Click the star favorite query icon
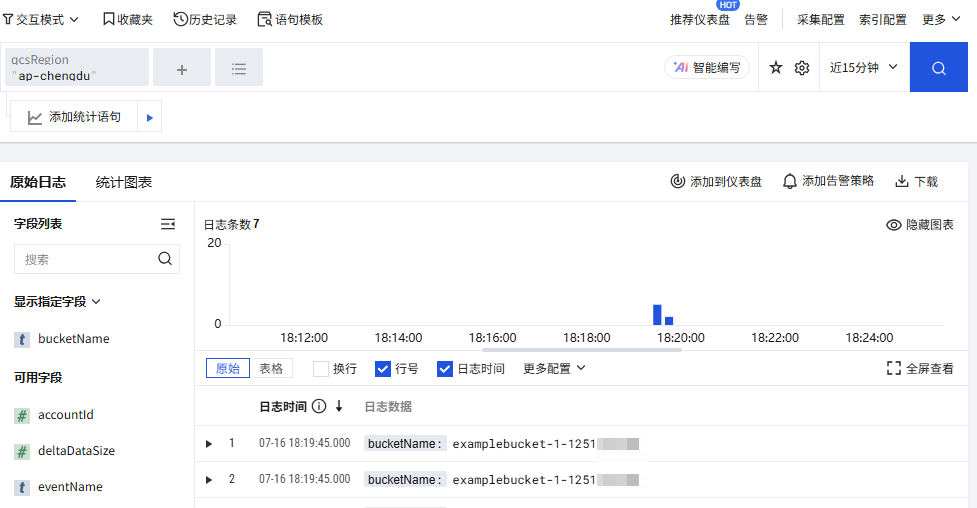This screenshot has height=508, width=977. (x=776, y=68)
